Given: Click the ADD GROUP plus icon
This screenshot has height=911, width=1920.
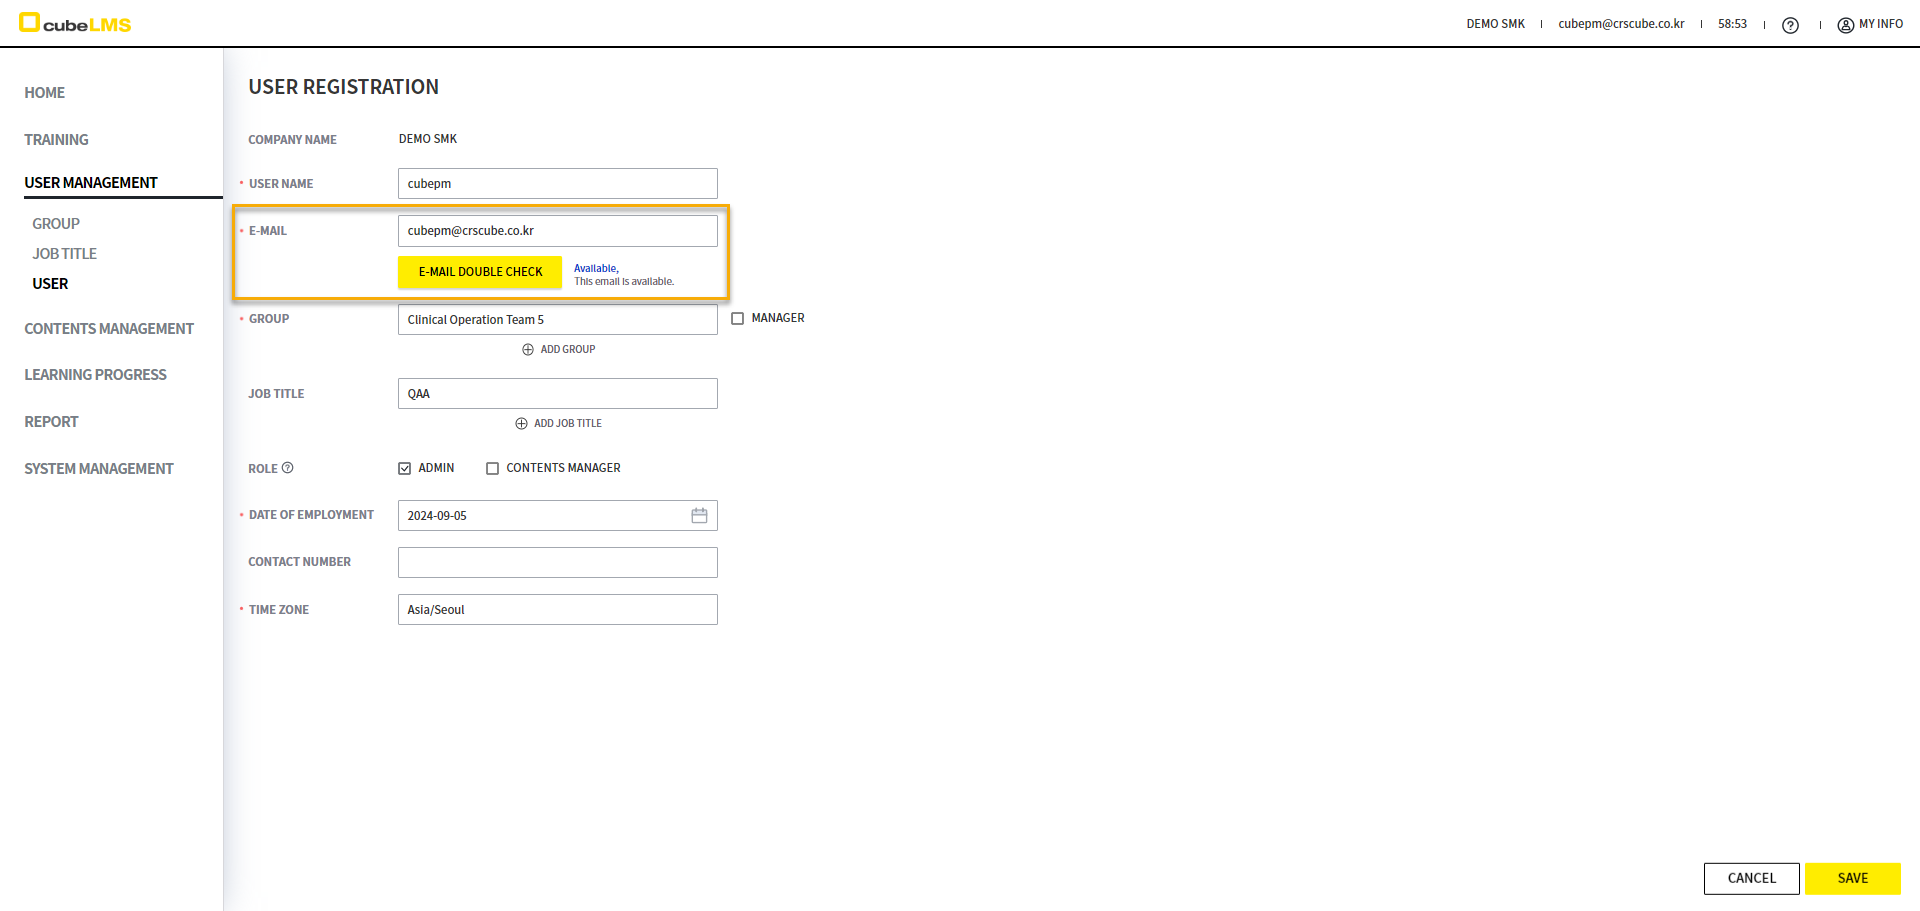Looking at the screenshot, I should (x=528, y=350).
